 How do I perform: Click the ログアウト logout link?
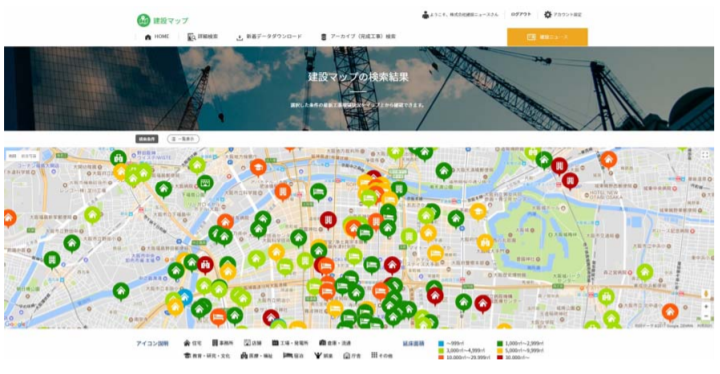pos(521,15)
